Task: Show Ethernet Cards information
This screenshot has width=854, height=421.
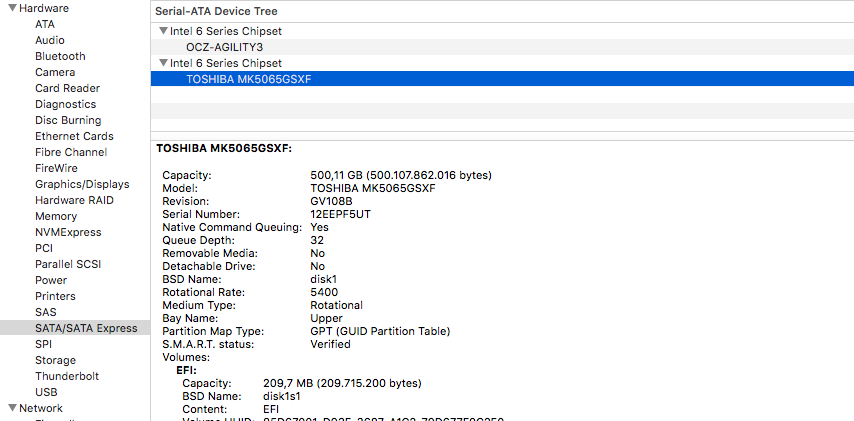Action: 74,136
